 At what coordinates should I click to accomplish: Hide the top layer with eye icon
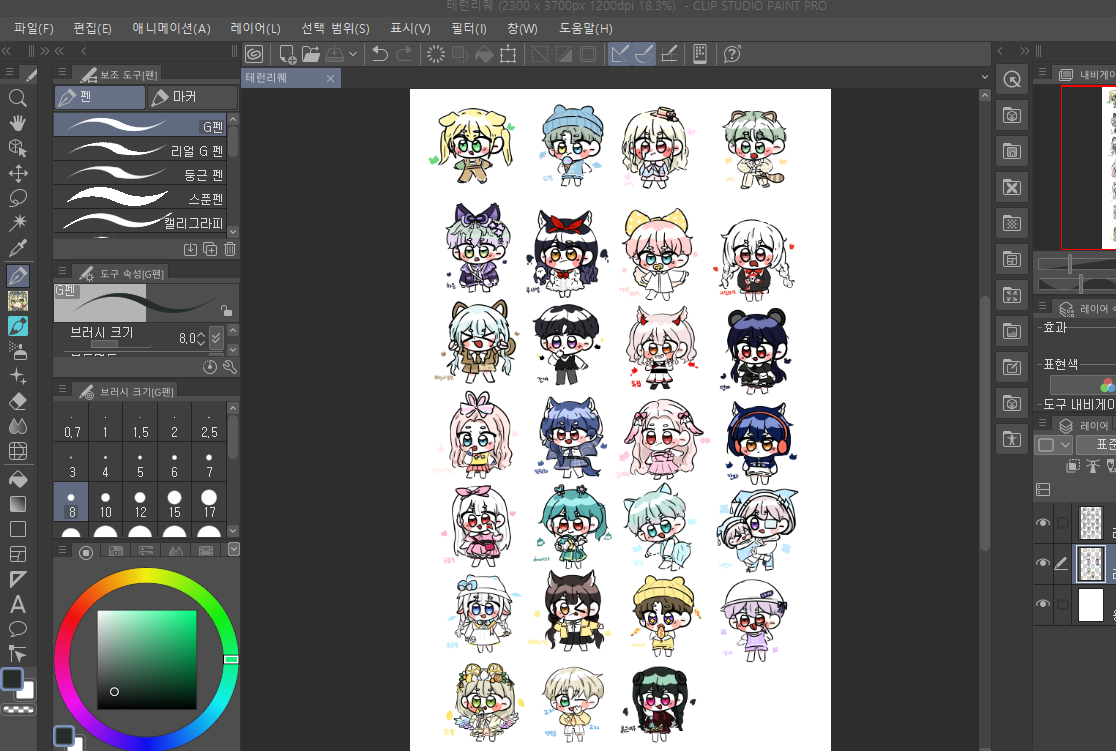coord(1043,522)
